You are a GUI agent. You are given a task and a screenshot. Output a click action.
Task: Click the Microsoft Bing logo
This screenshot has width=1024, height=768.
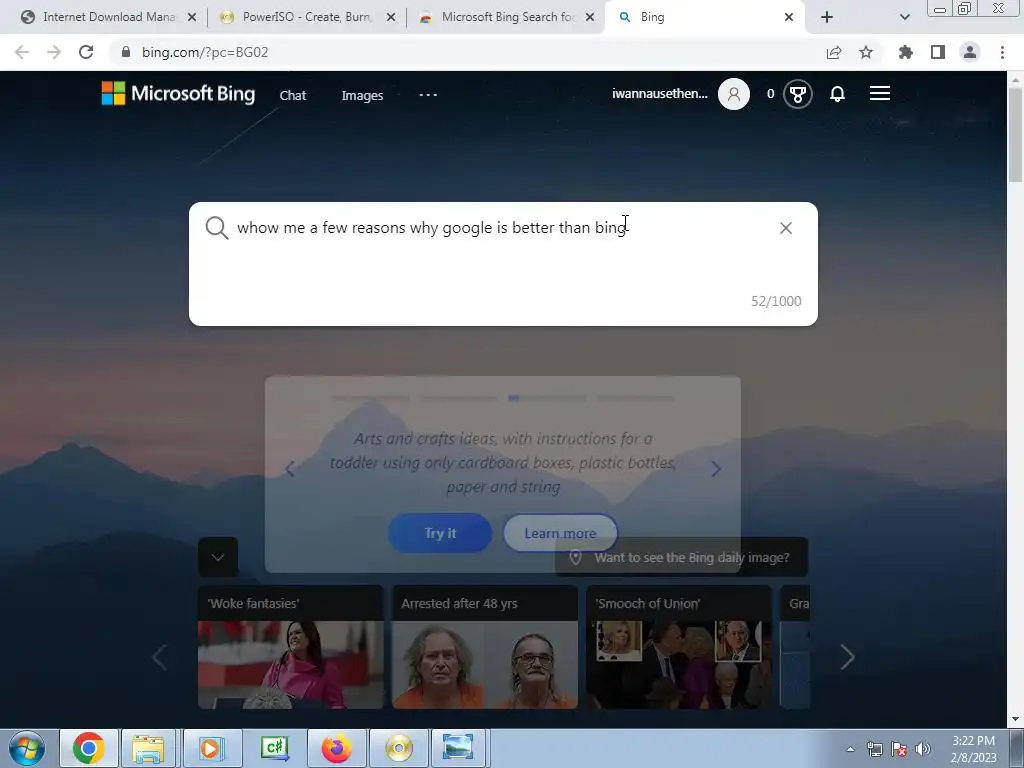coord(178,93)
